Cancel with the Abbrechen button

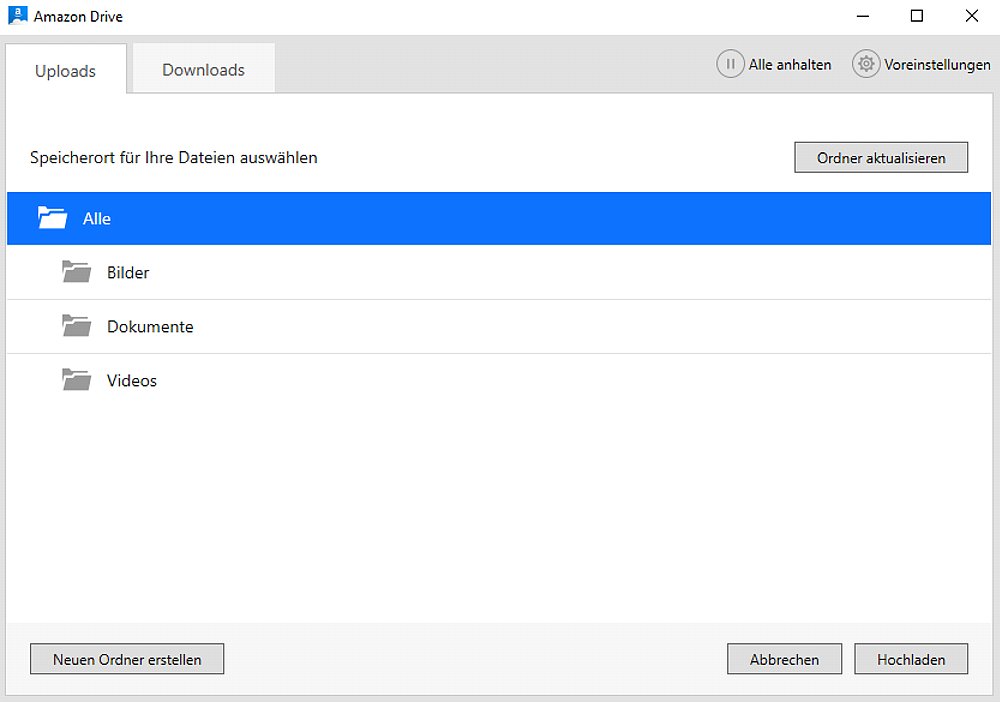(784, 659)
